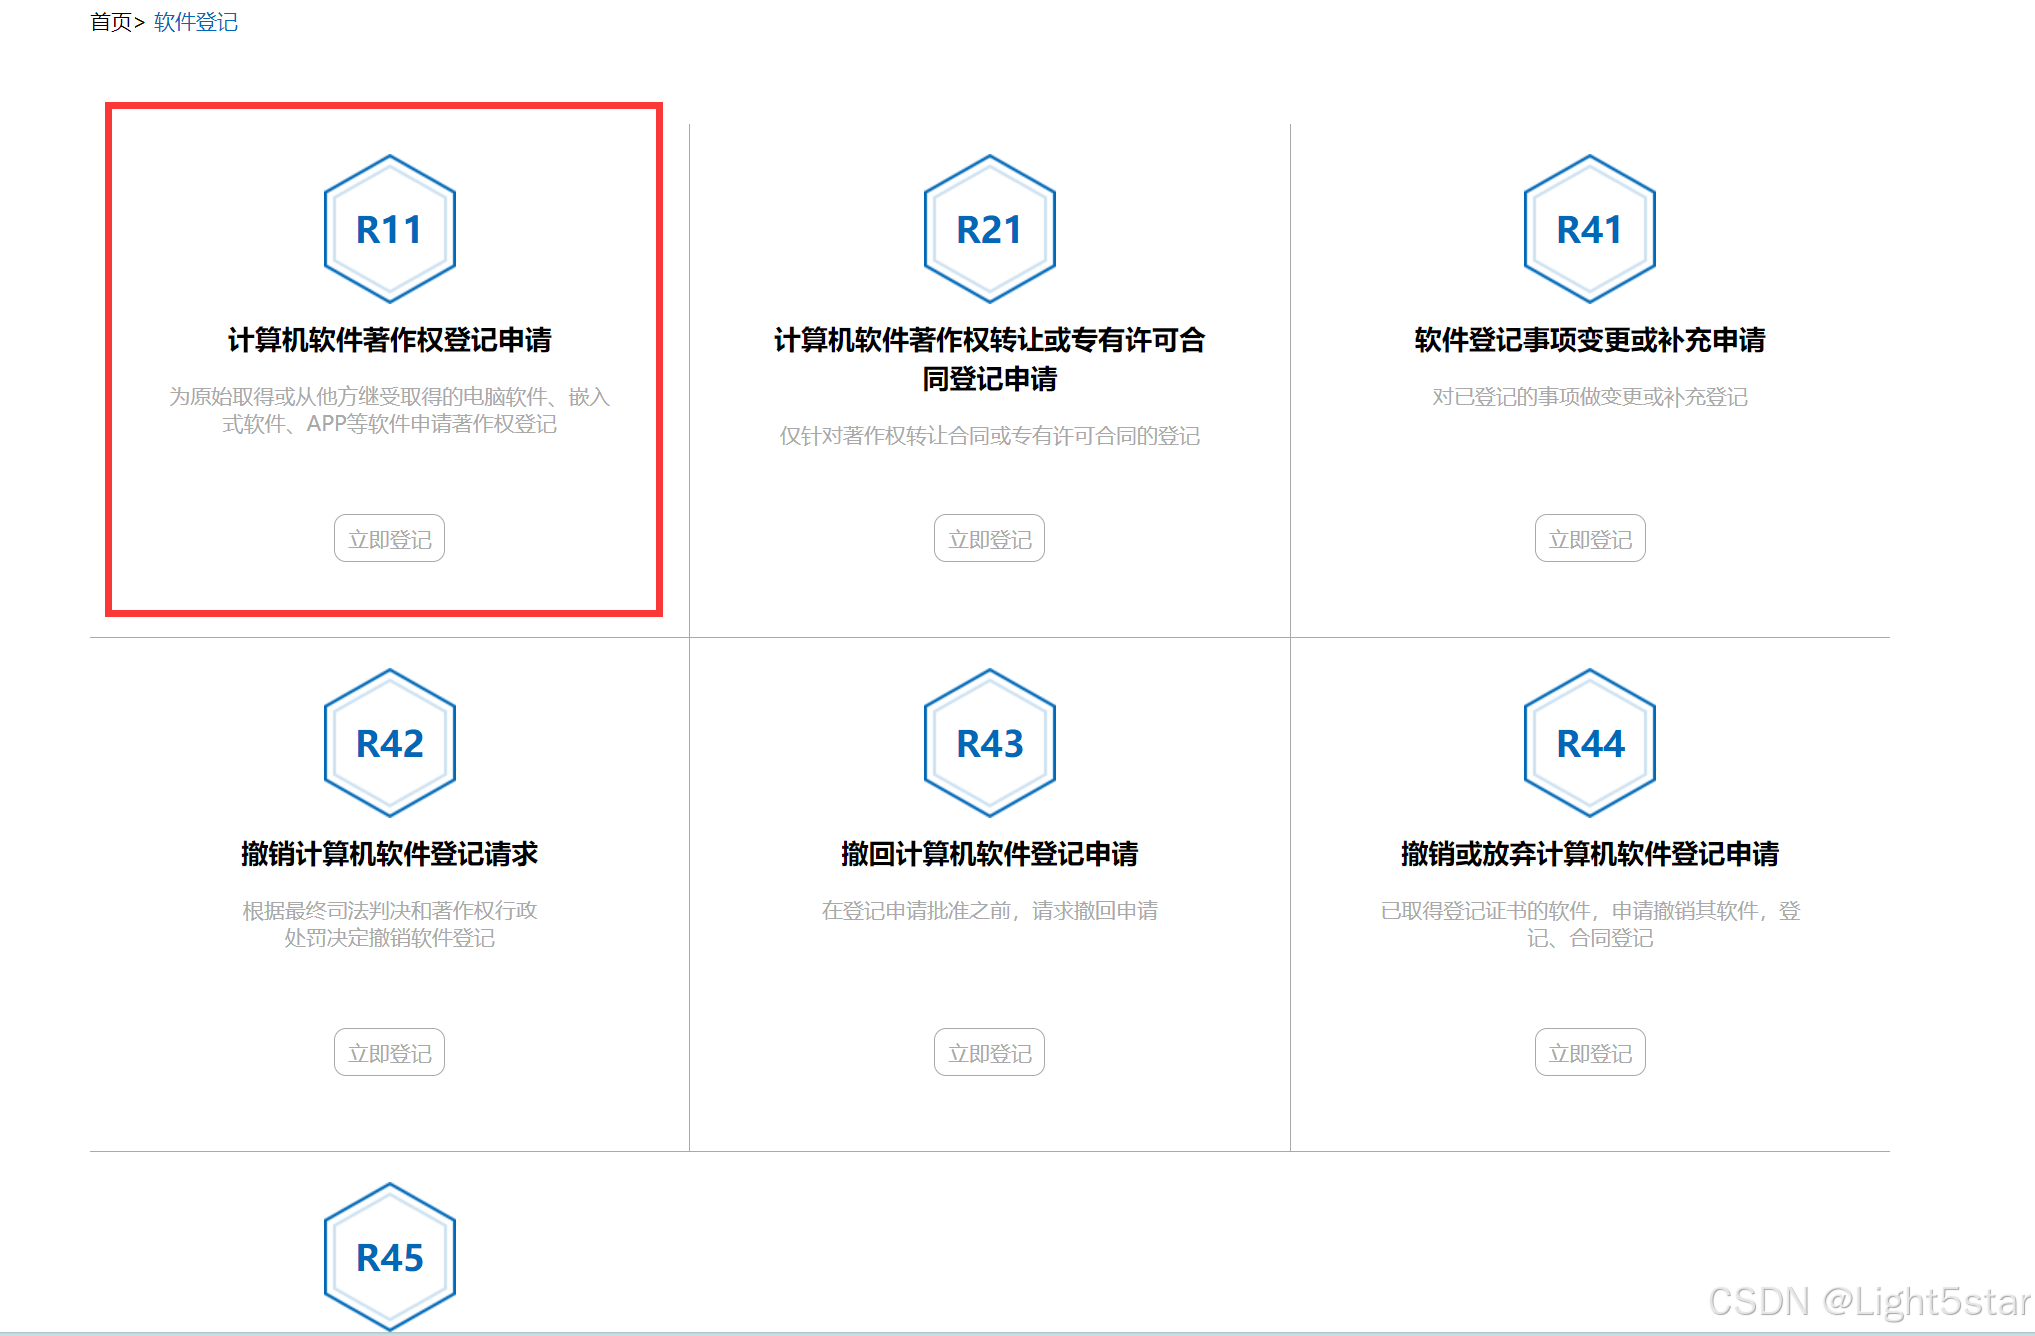Click the R11 hexagon icon
This screenshot has height=1336, width=2035.
pos(389,229)
